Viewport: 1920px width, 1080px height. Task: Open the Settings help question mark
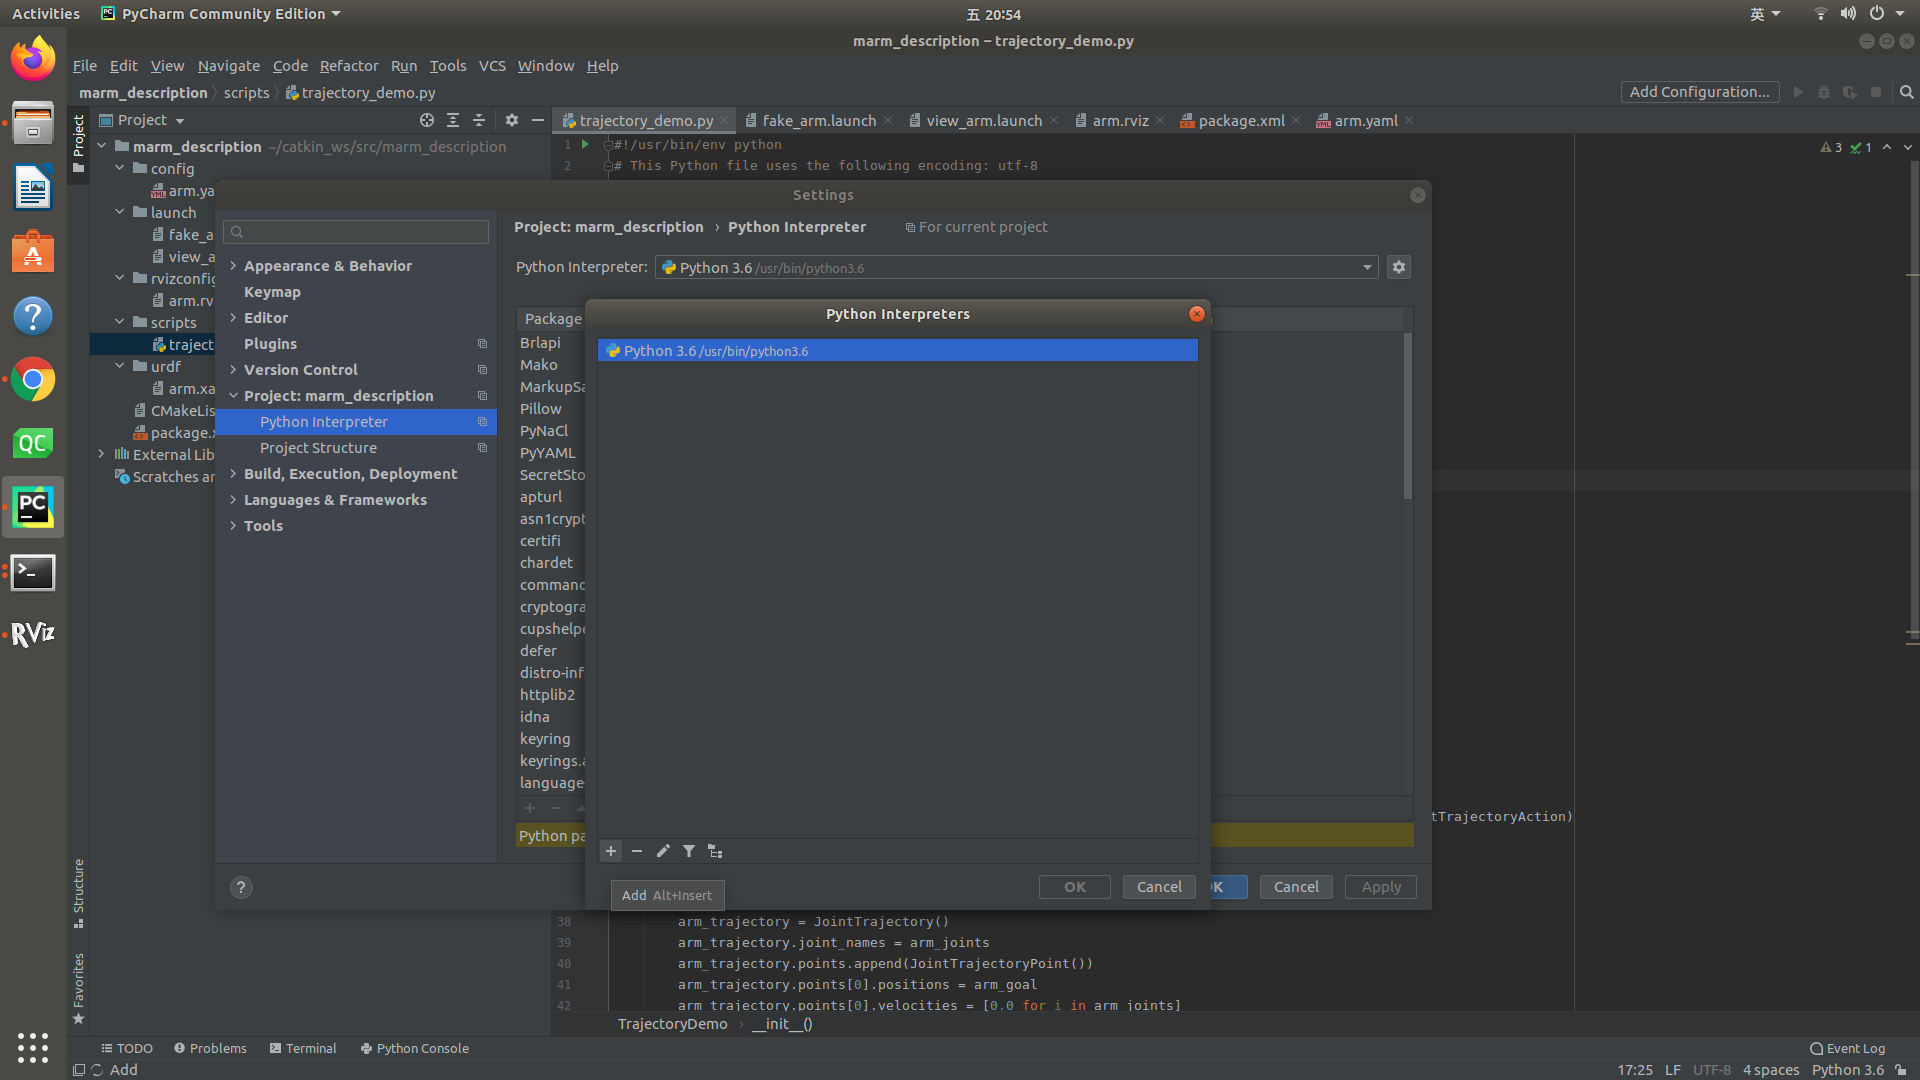(241, 887)
